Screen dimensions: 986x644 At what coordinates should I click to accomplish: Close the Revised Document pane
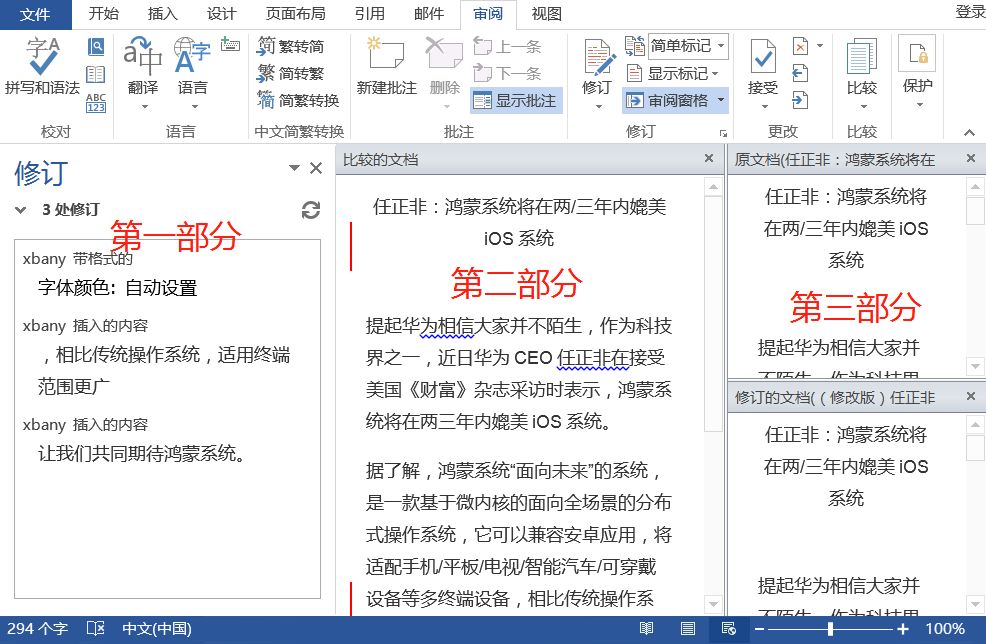pos(971,396)
